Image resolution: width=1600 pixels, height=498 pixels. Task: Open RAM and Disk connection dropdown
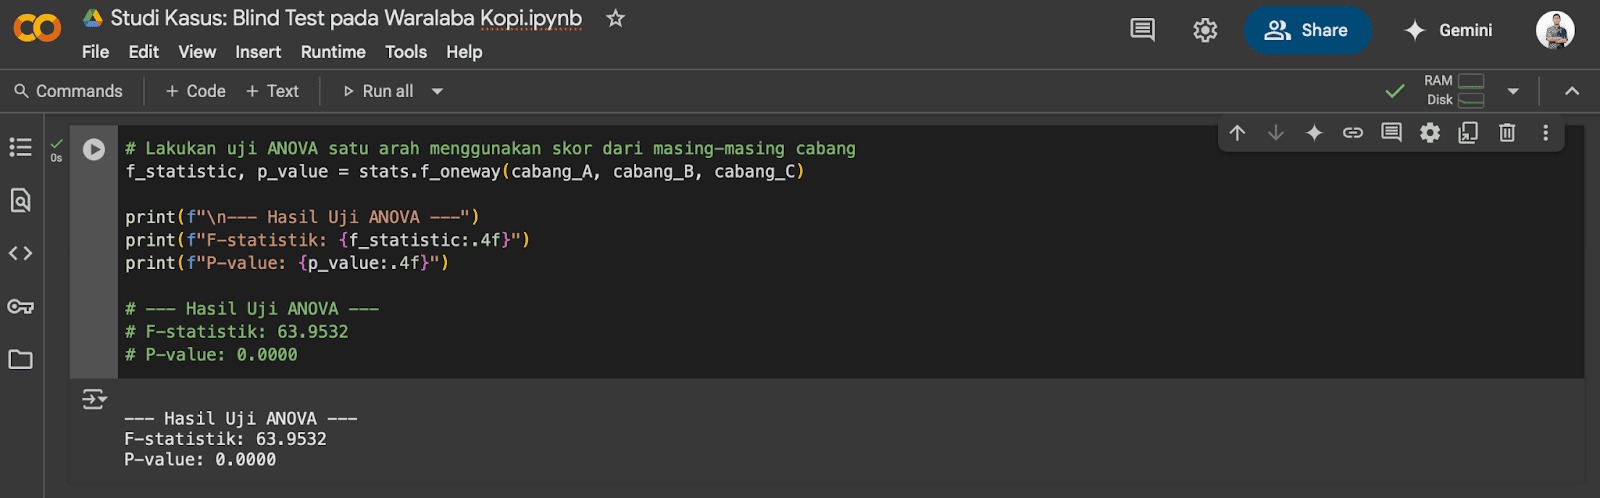pos(1513,91)
